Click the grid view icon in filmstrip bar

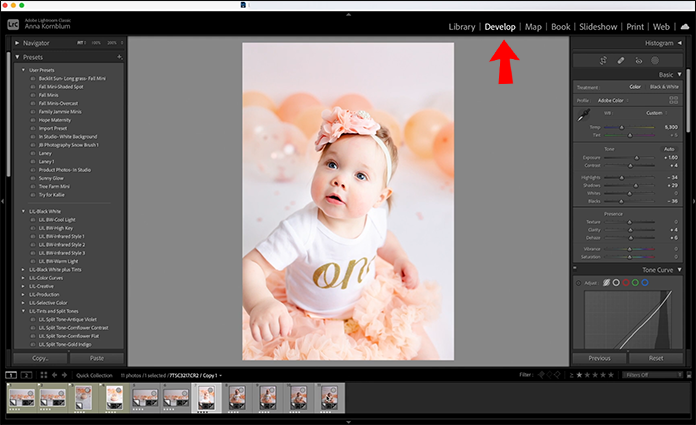click(44, 375)
